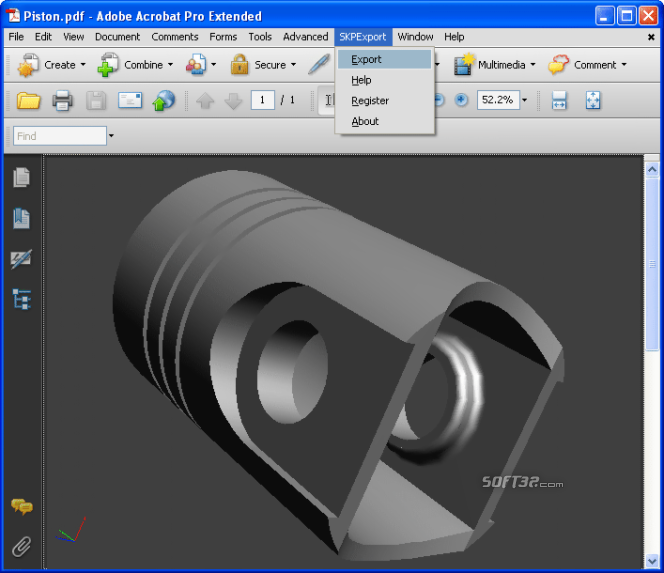Open the File menu
664x573 pixels.
pos(16,37)
